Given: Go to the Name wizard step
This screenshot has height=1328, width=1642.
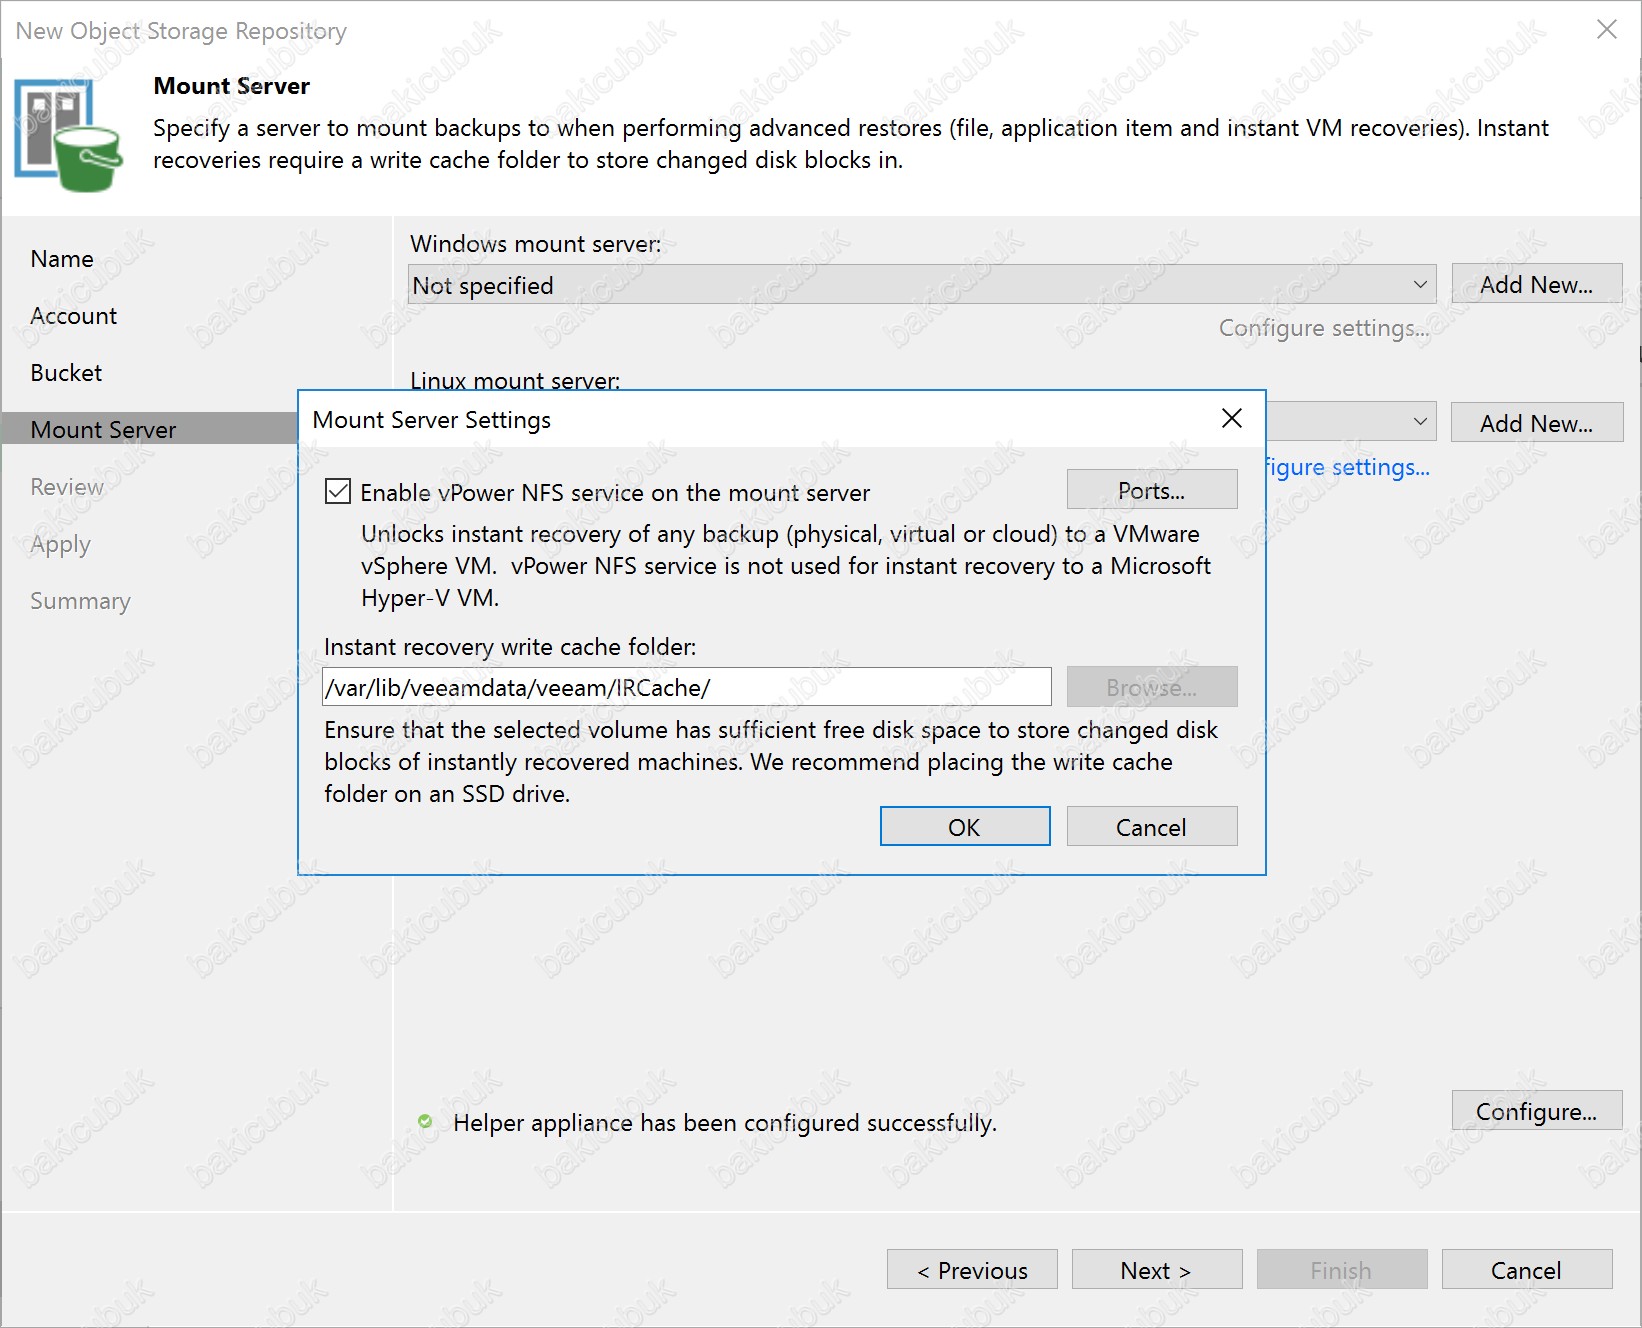Looking at the screenshot, I should tap(62, 259).
